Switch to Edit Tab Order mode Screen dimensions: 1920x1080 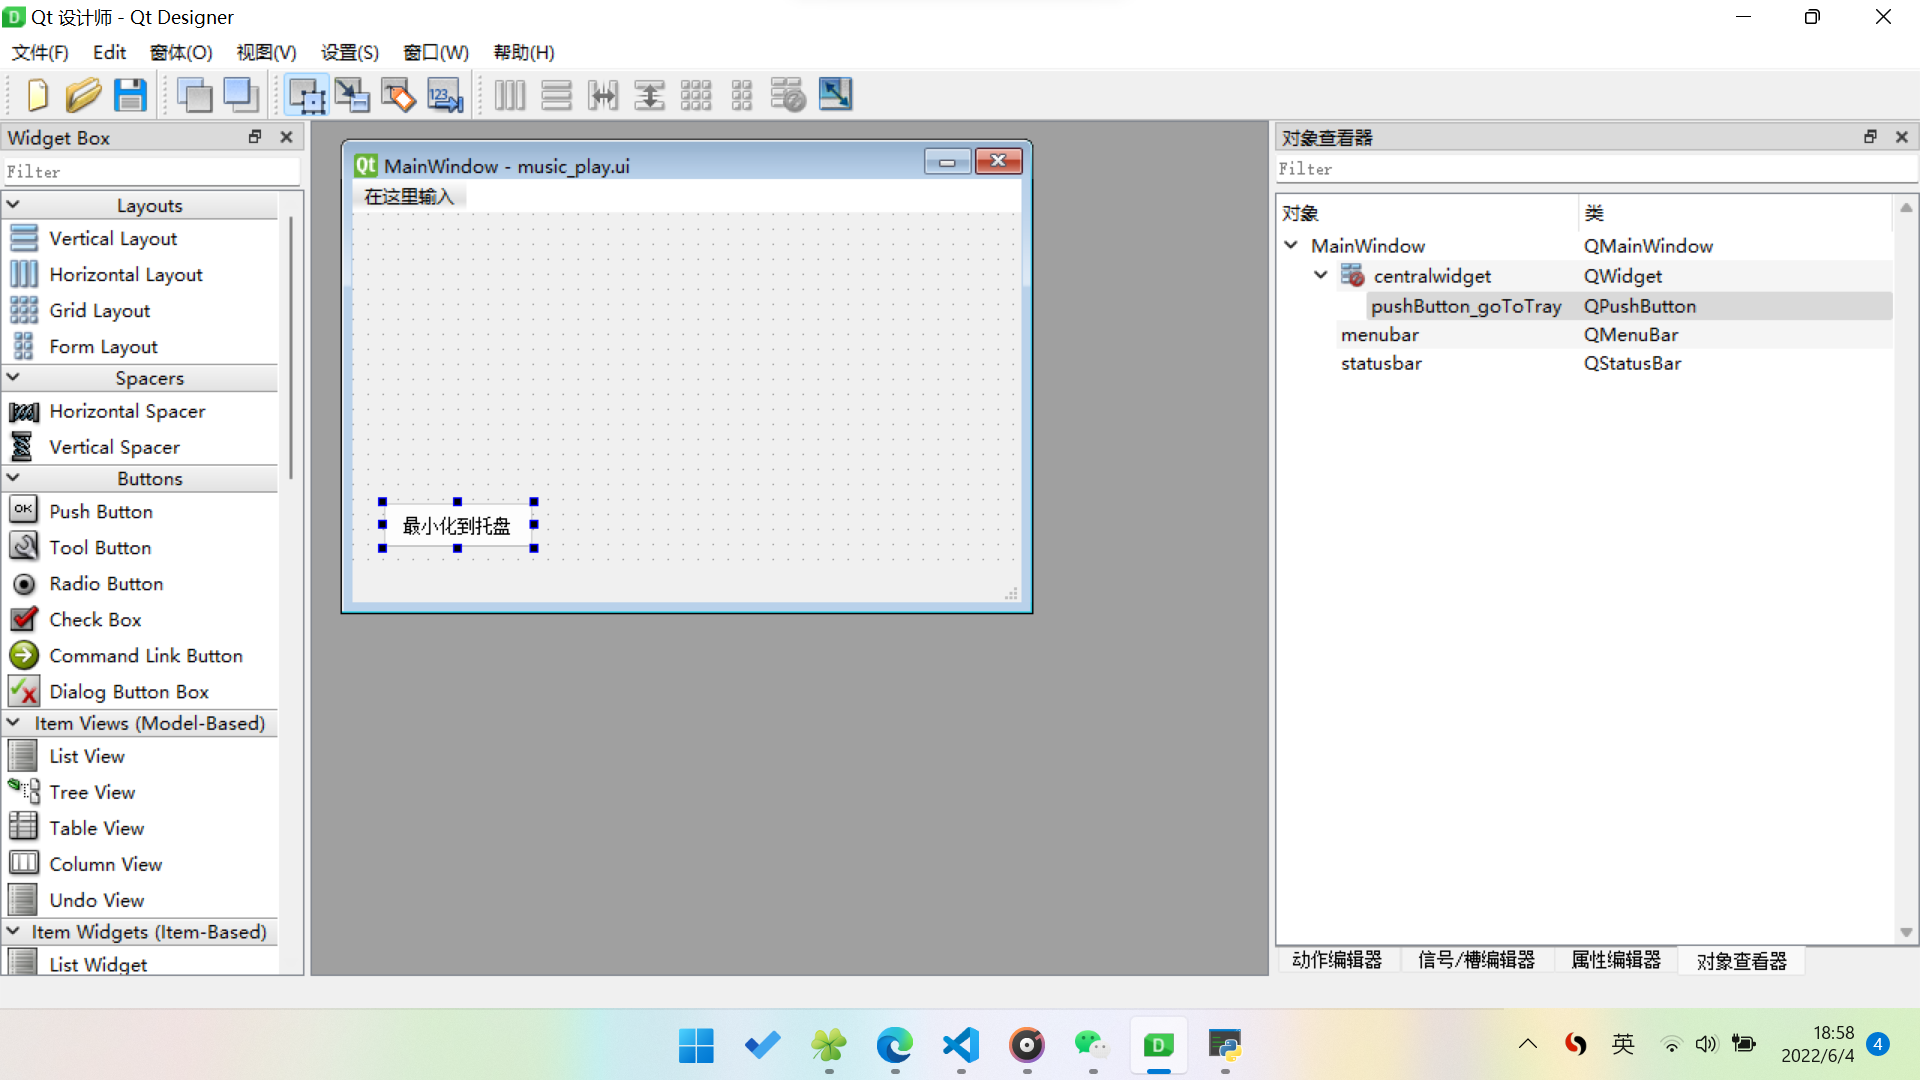(444, 95)
